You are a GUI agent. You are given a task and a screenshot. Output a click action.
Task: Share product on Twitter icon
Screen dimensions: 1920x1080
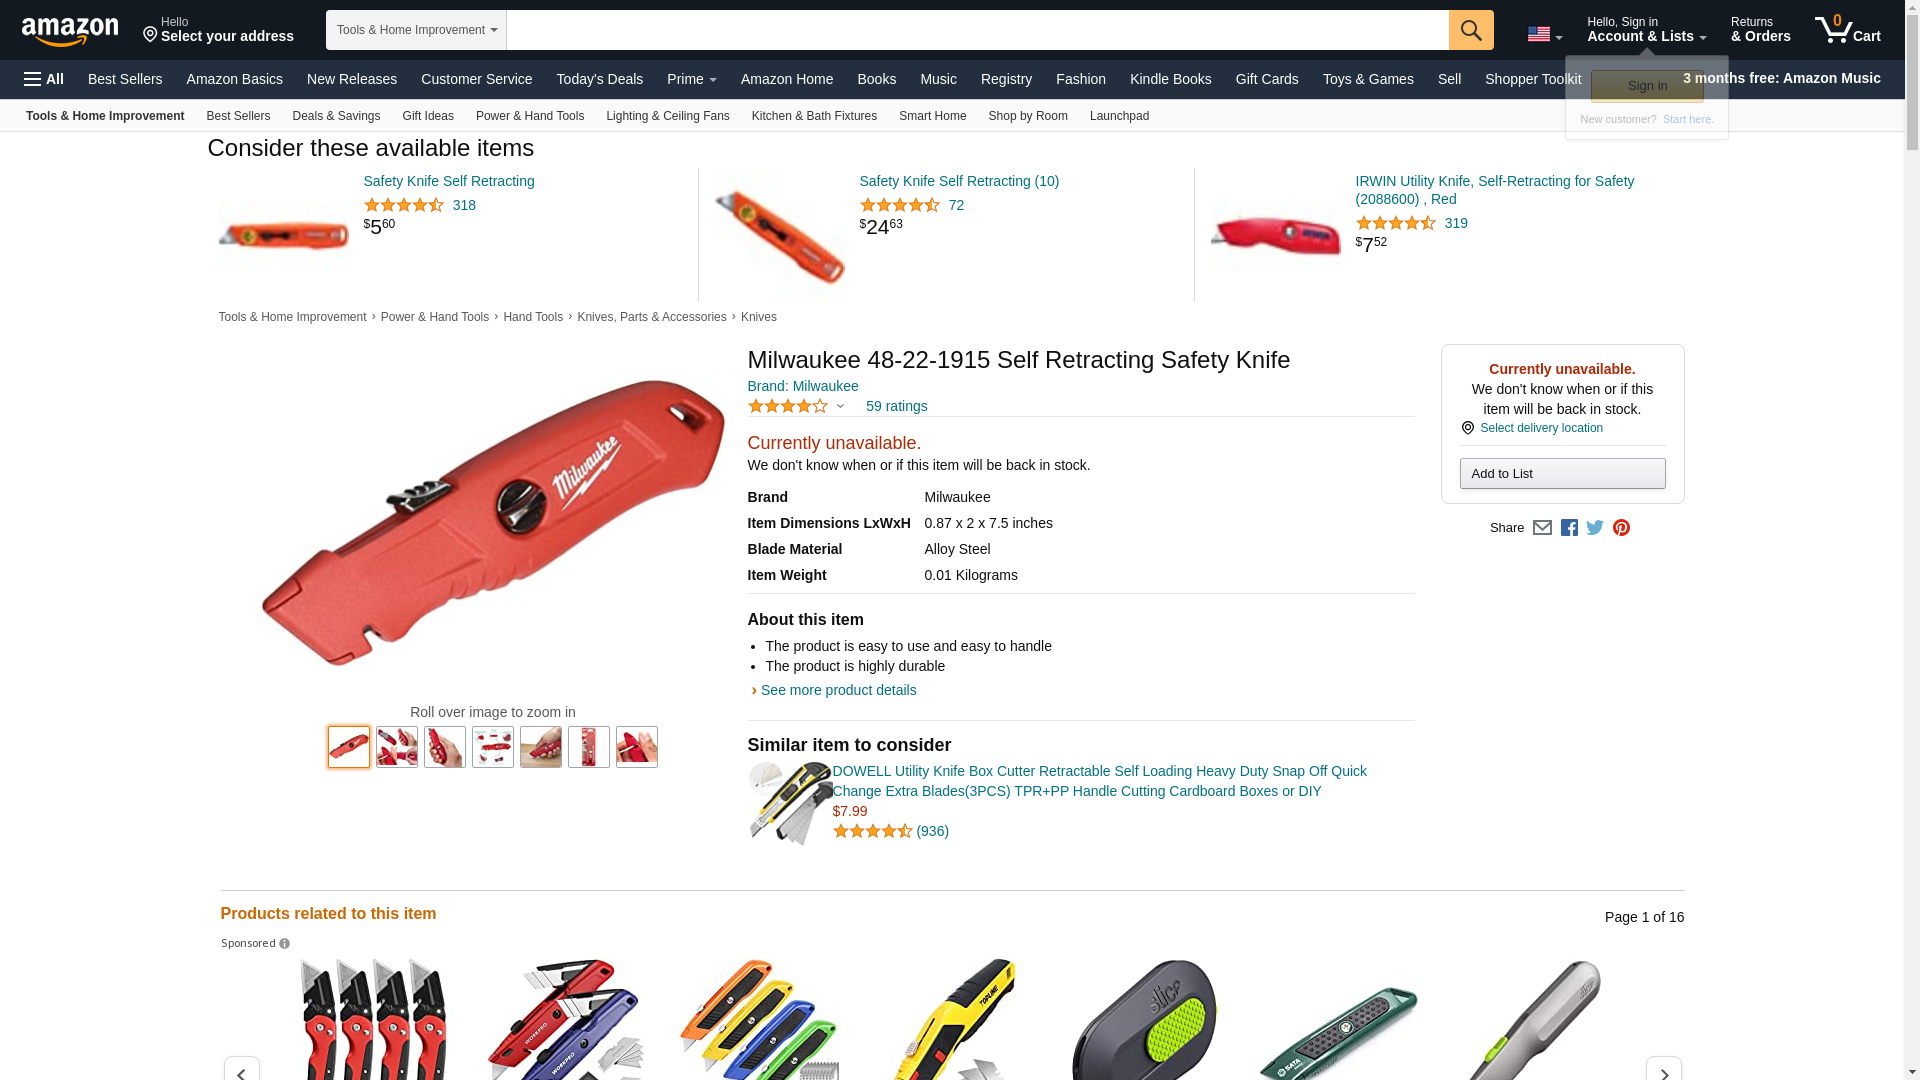point(1595,527)
